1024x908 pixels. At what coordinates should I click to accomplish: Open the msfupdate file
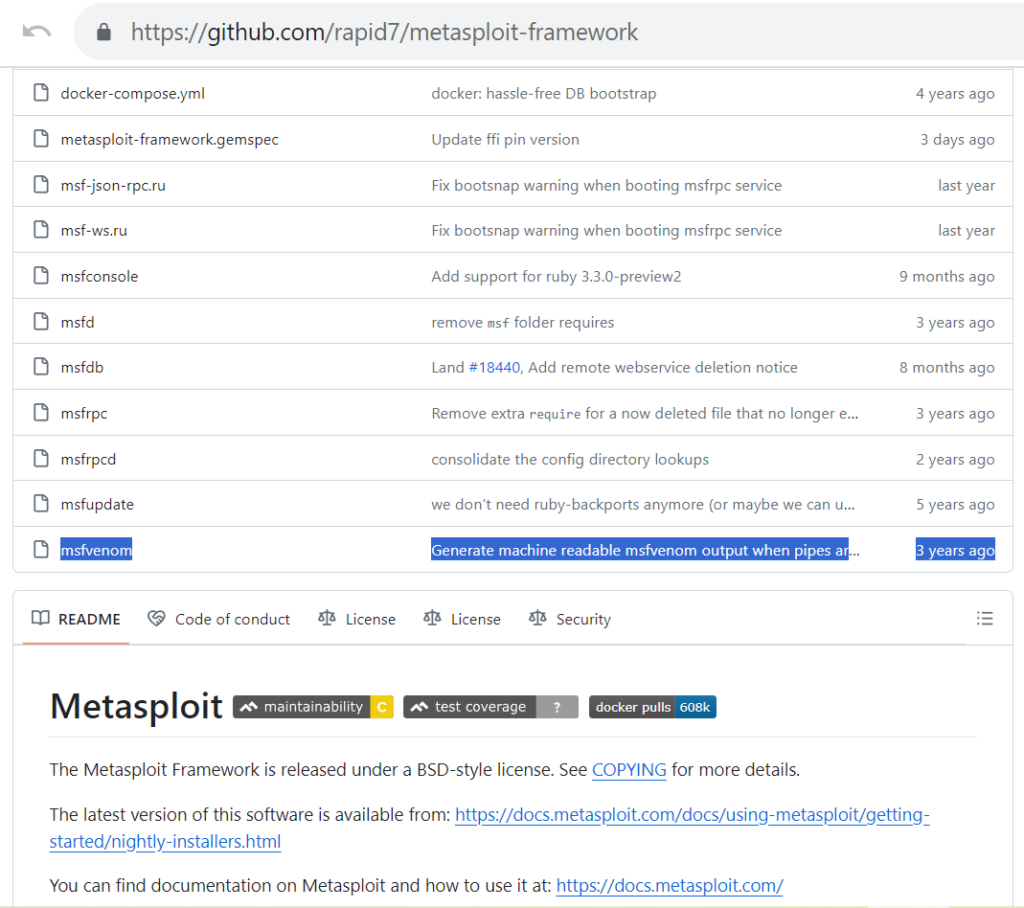point(97,504)
